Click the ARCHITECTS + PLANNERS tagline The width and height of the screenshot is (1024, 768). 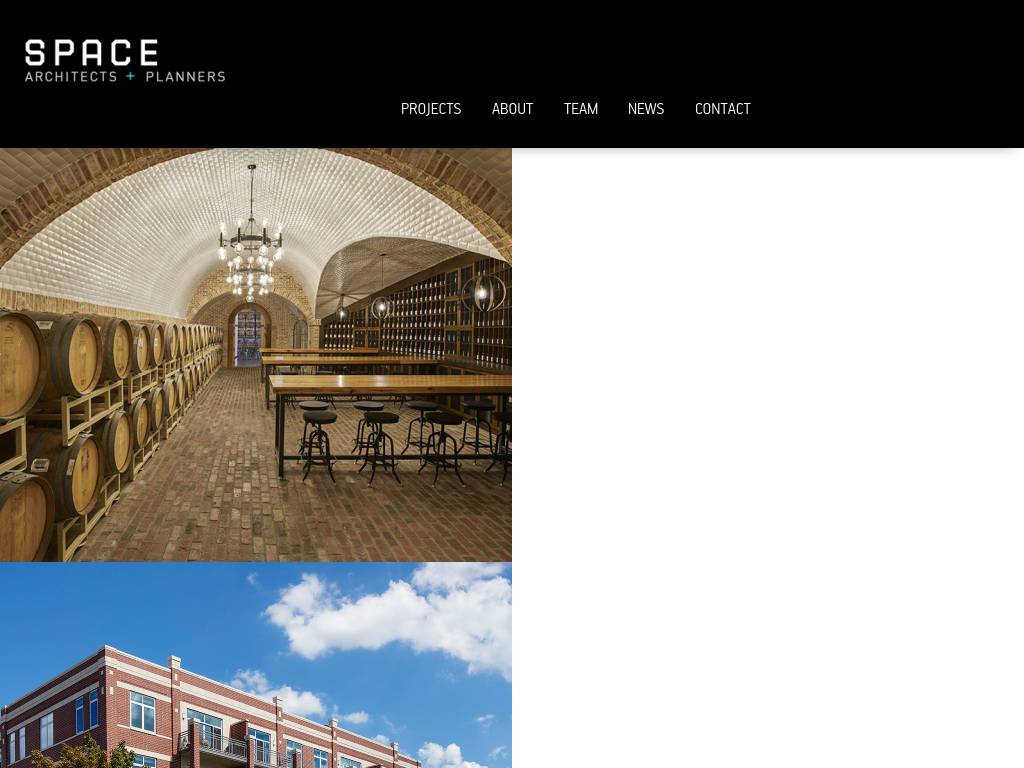(x=125, y=76)
